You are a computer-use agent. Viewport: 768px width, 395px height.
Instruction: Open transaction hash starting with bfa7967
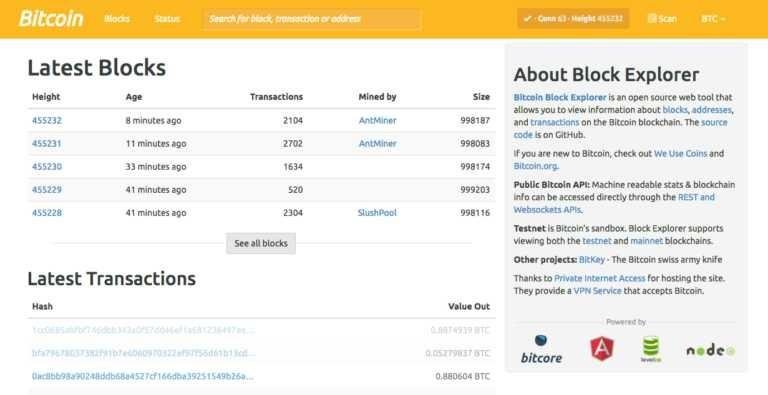tap(144, 353)
